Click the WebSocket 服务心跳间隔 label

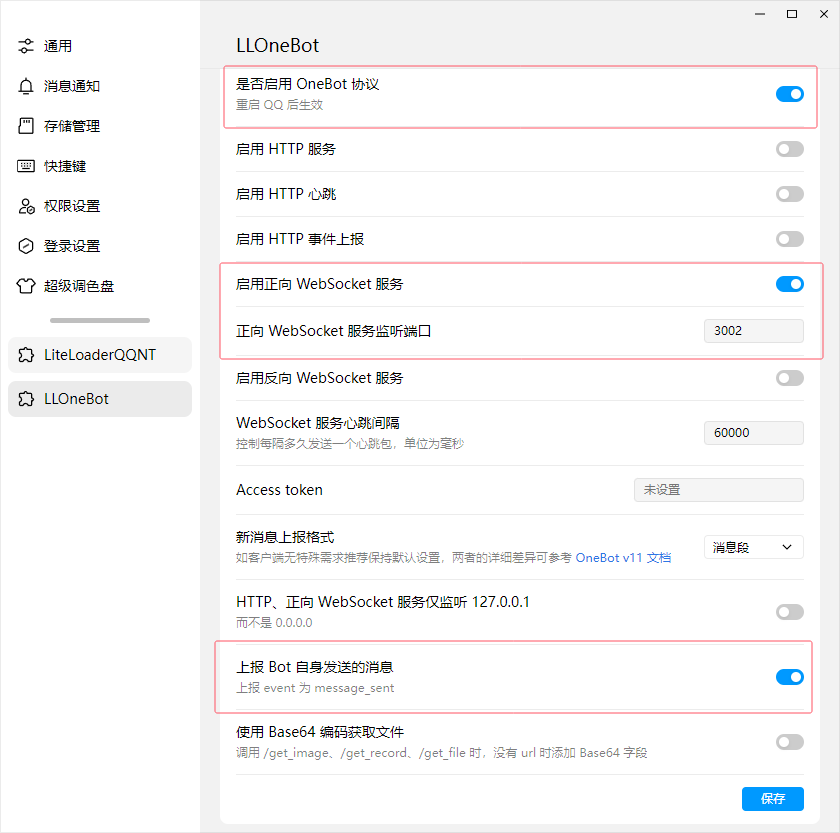pos(318,423)
